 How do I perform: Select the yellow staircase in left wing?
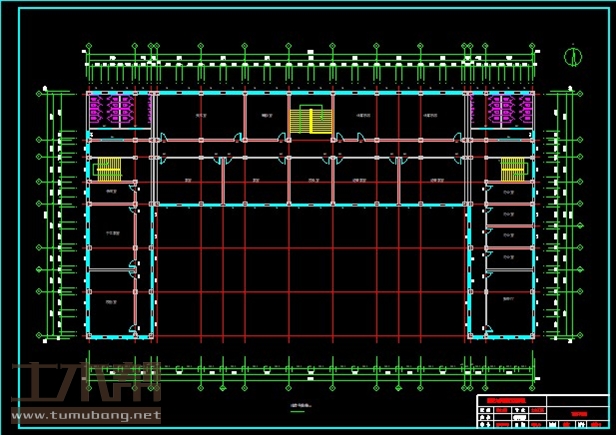107,168
